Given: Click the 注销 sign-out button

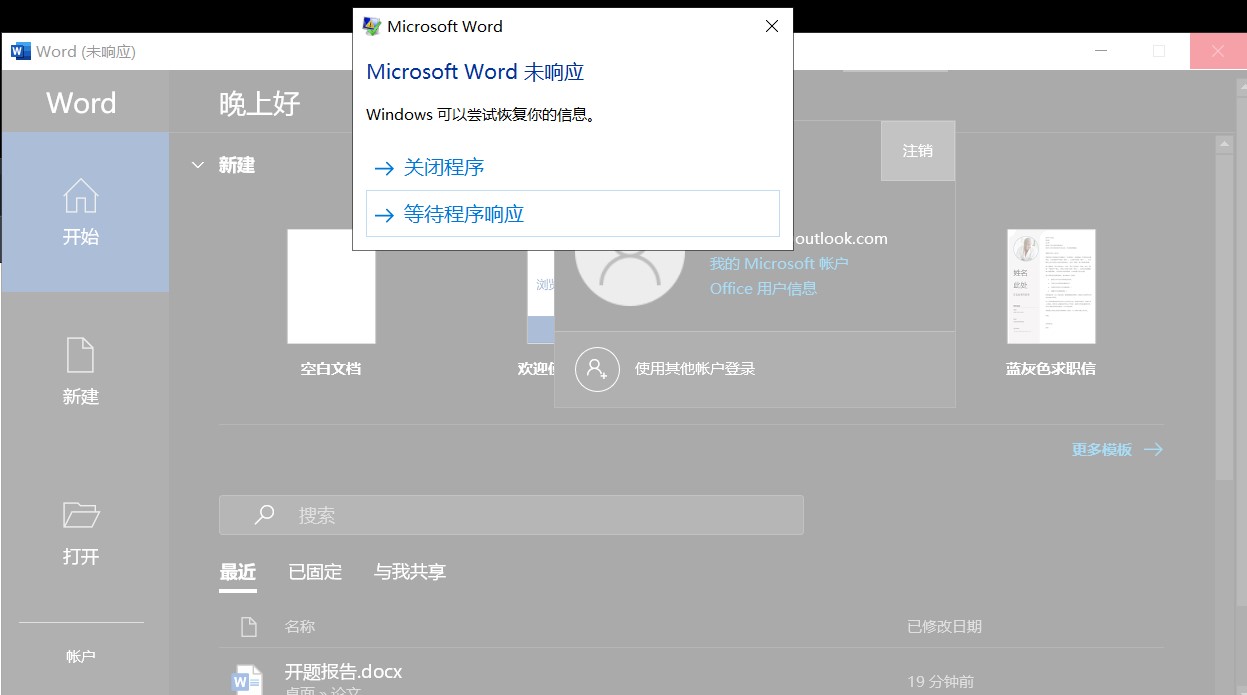Looking at the screenshot, I should point(918,151).
